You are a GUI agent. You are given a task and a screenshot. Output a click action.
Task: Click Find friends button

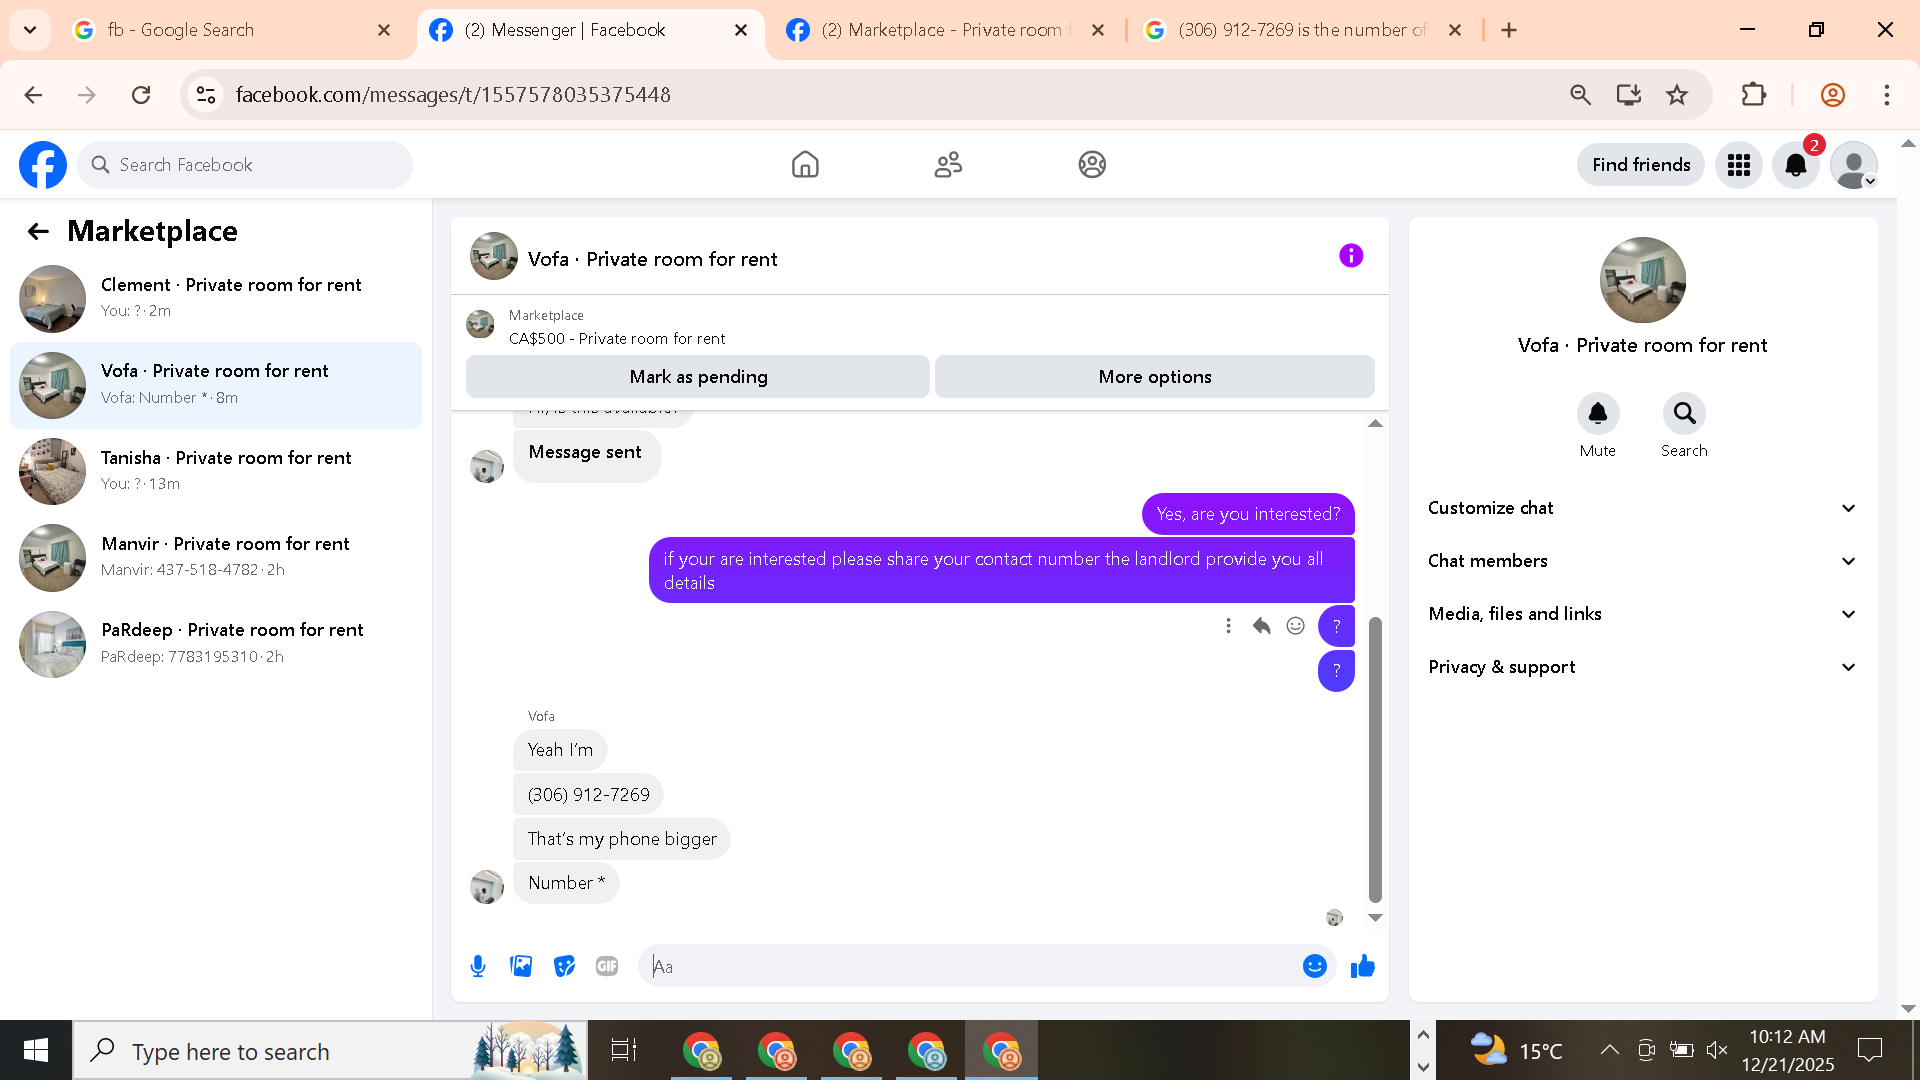pos(1641,165)
